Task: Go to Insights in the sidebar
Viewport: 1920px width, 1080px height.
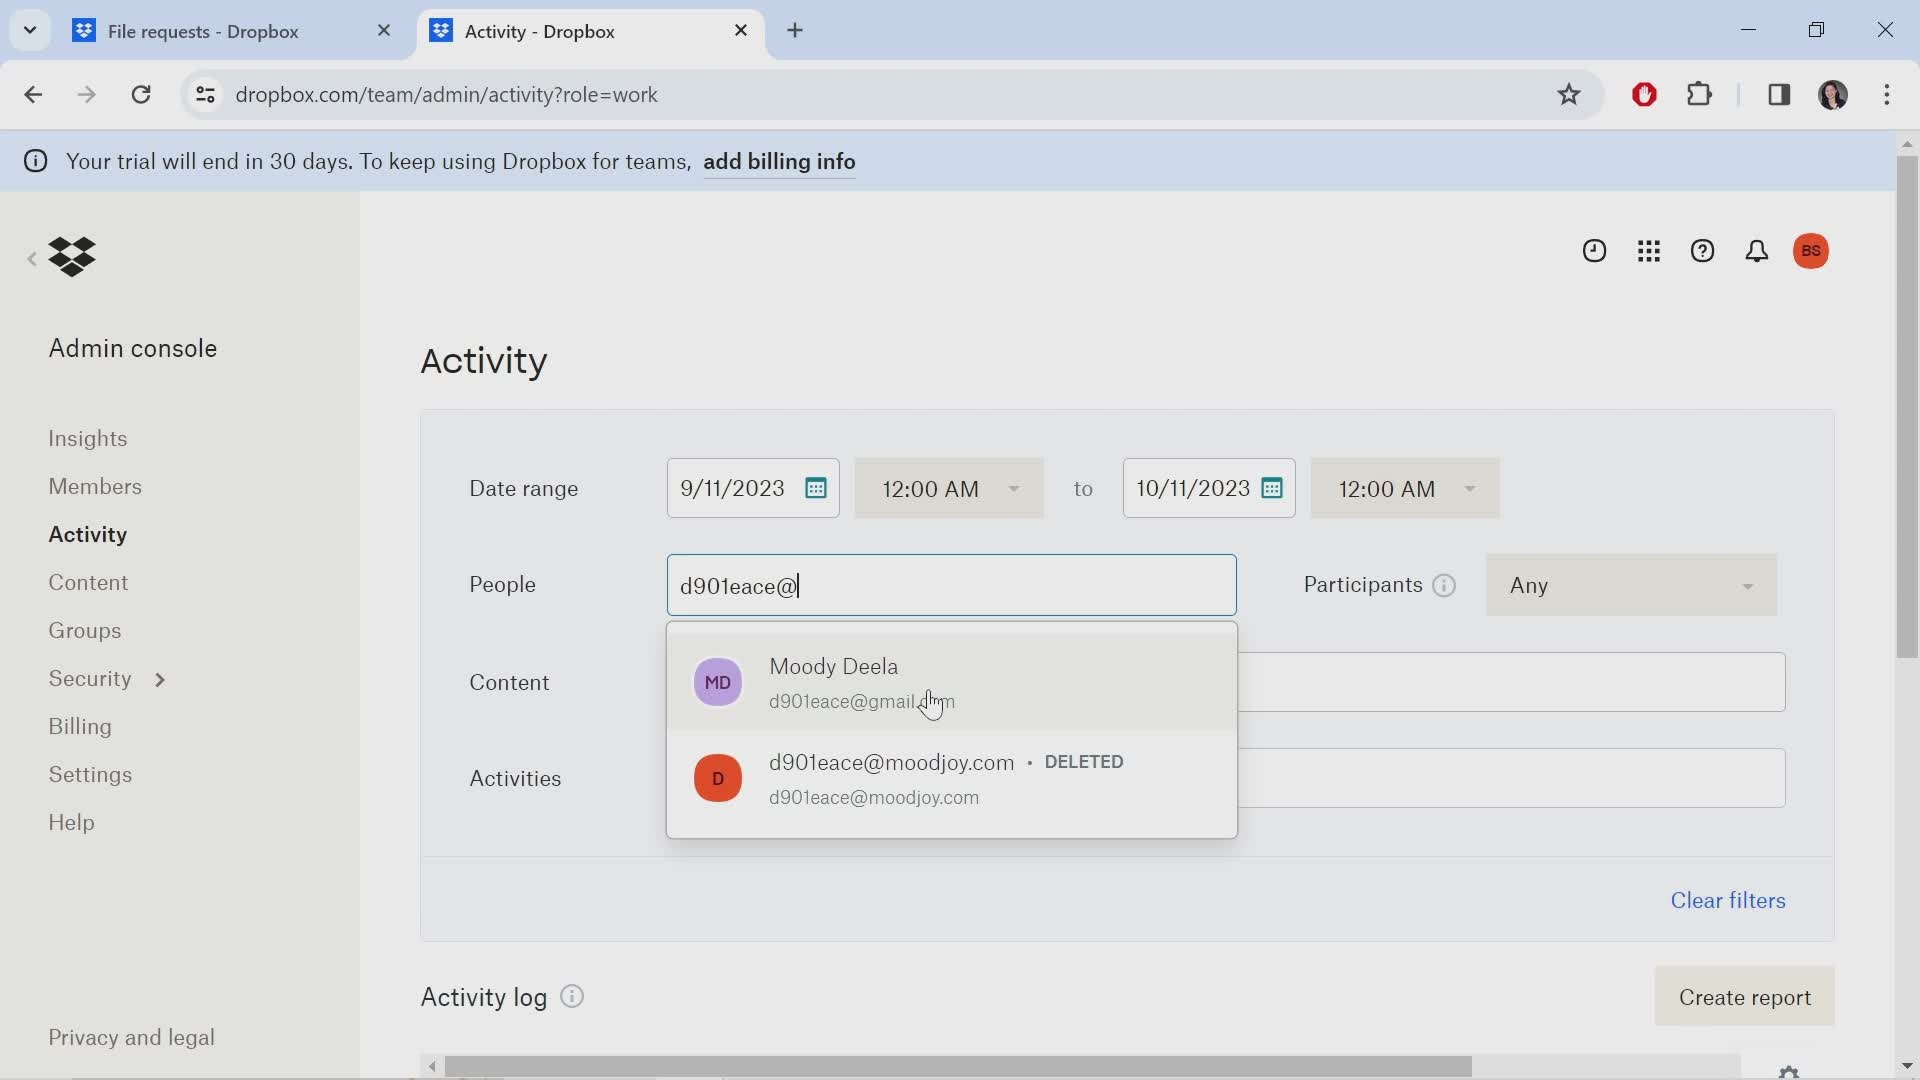Action: coord(88,439)
